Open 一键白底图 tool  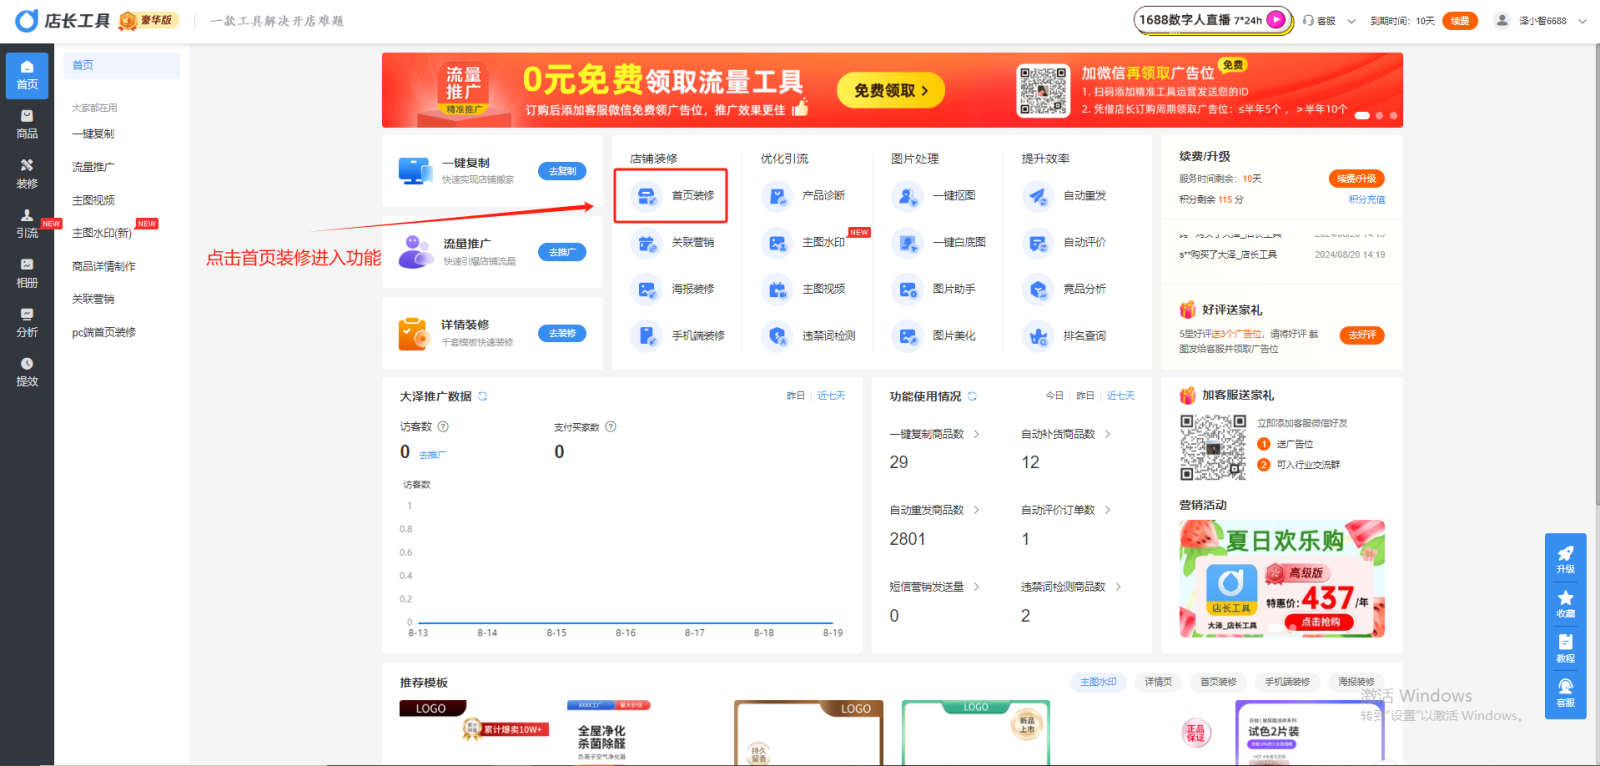pos(938,242)
